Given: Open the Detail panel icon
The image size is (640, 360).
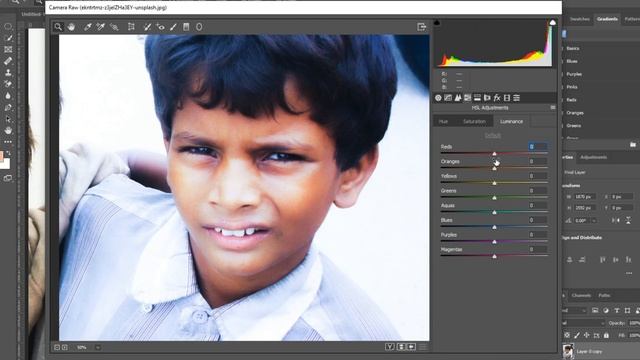Looking at the screenshot, I should [458, 98].
